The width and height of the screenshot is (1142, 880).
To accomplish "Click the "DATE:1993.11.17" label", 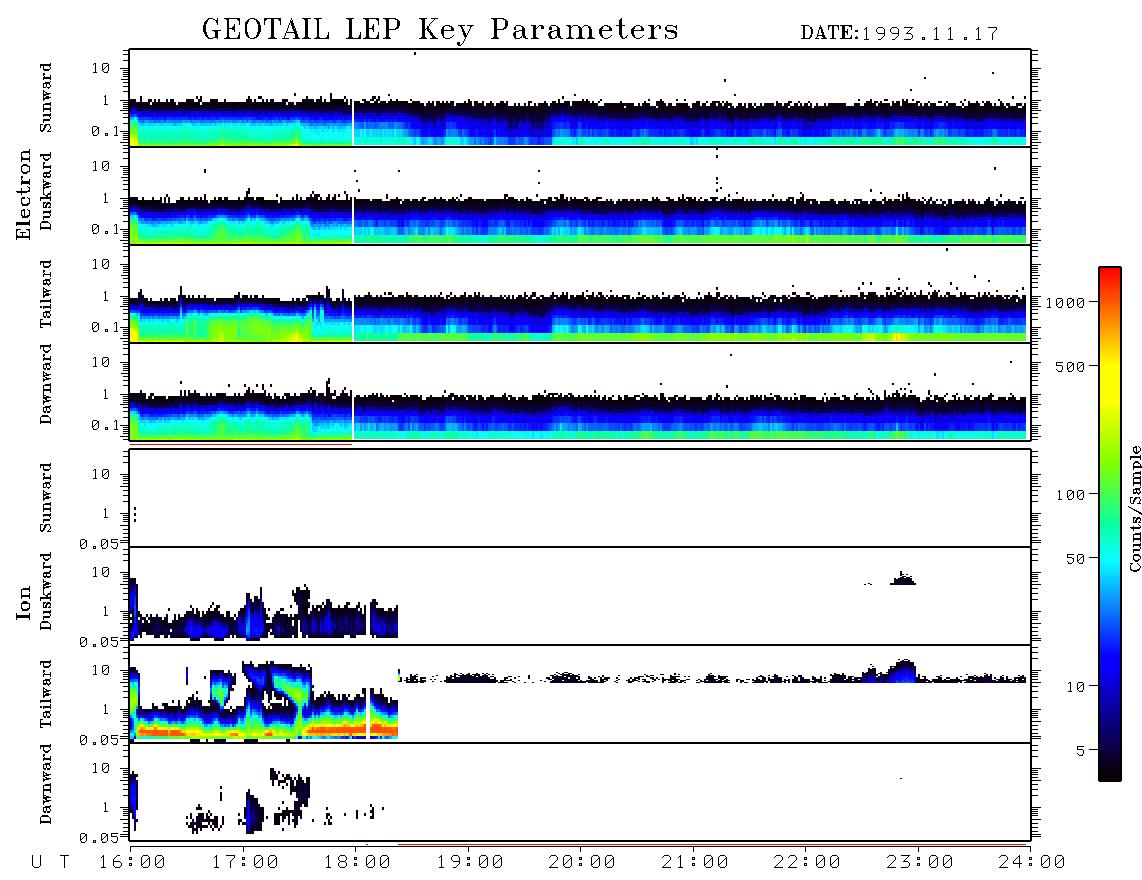I will (x=899, y=33).
